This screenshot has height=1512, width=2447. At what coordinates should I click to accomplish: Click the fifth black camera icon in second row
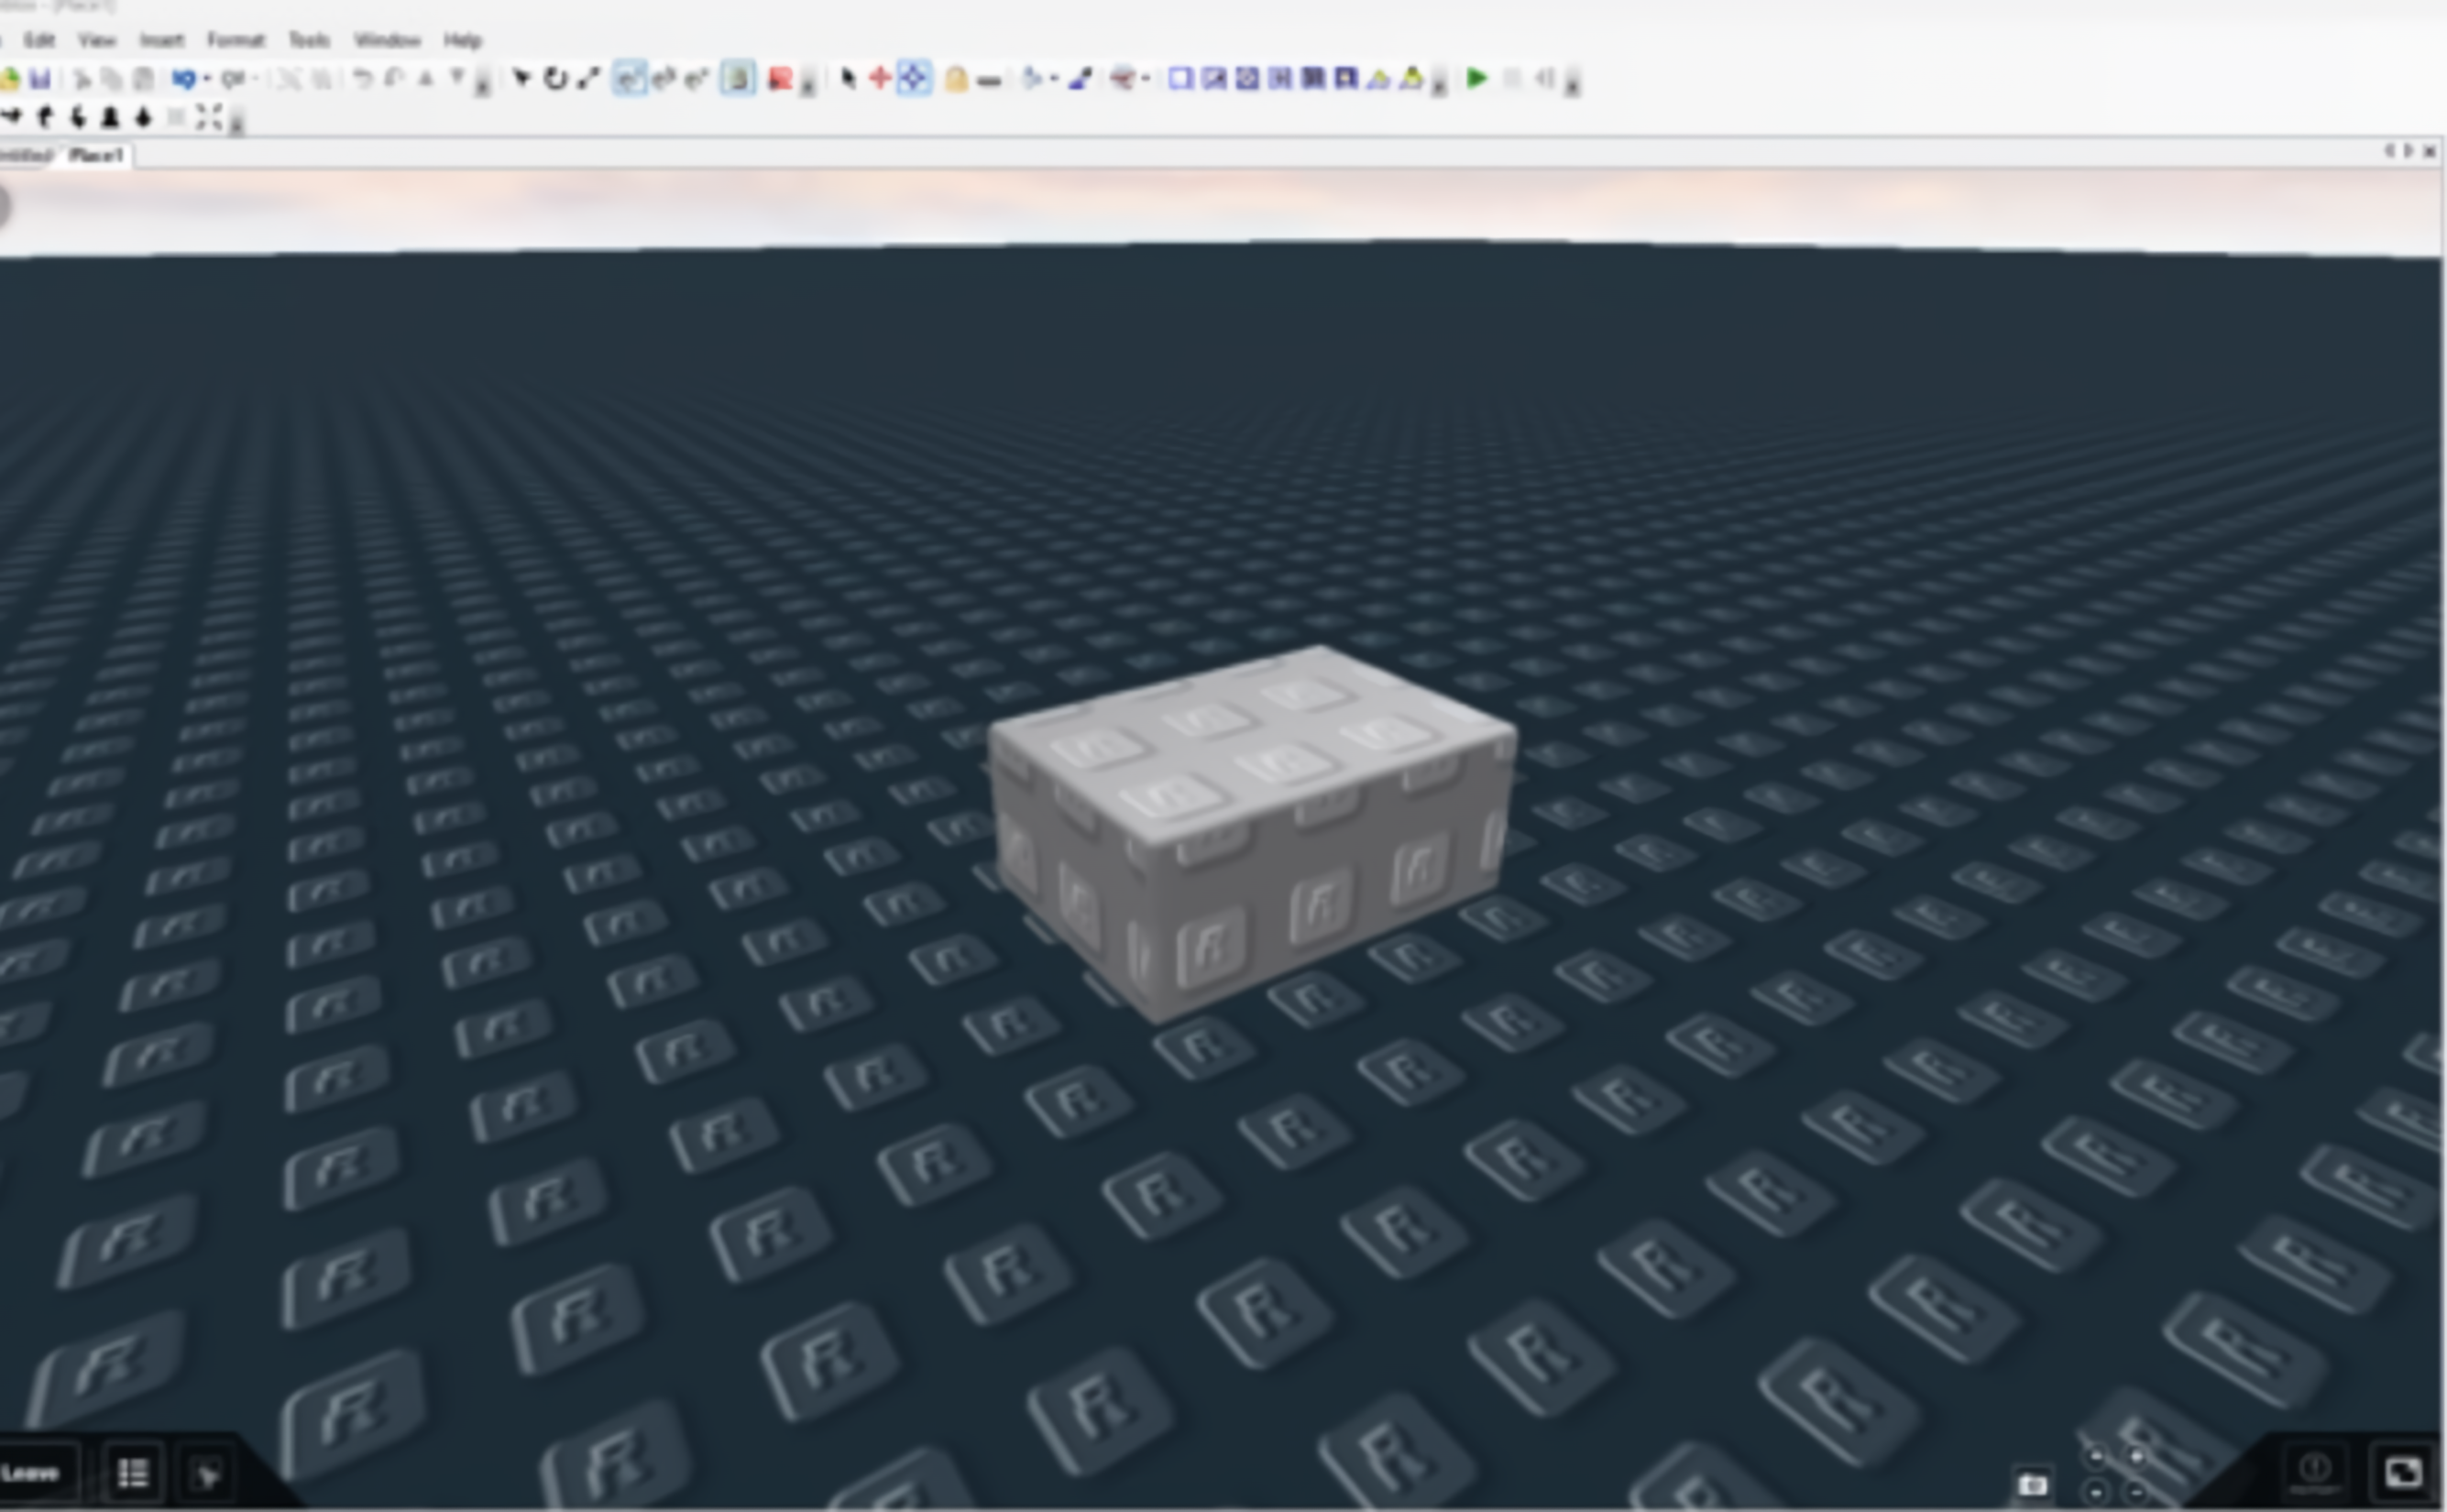tap(144, 118)
